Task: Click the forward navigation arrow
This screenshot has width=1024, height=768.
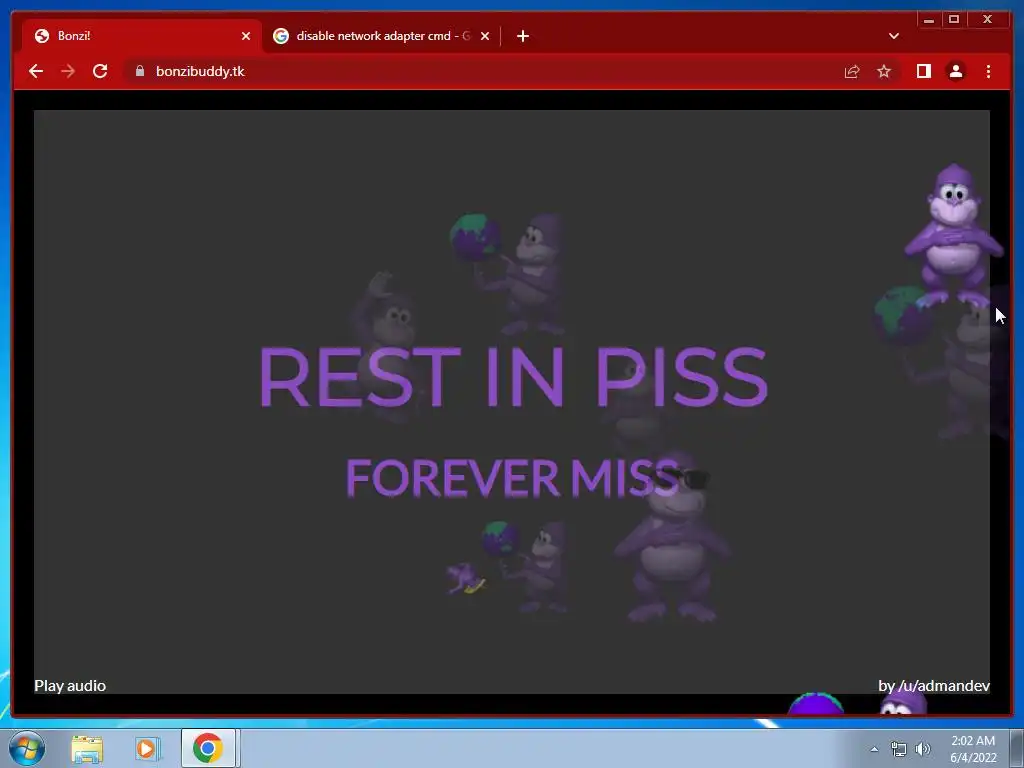Action: pos(68,71)
